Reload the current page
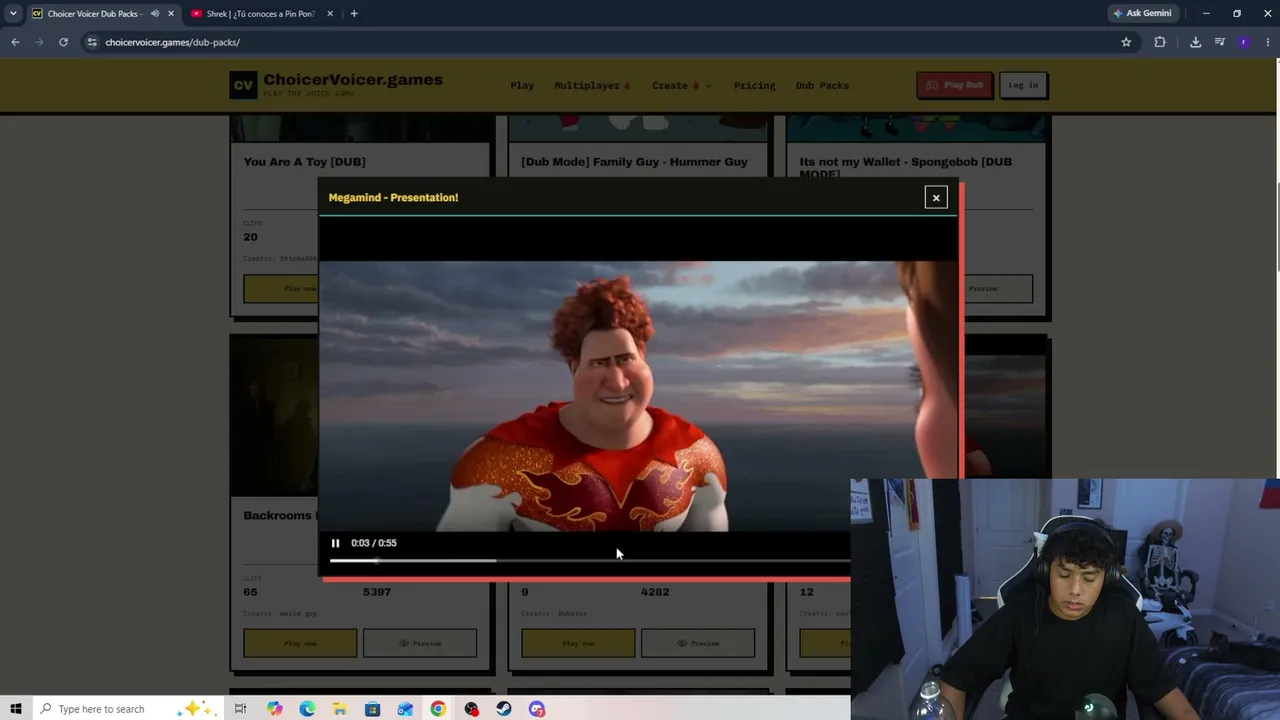1280x720 pixels. coord(63,42)
